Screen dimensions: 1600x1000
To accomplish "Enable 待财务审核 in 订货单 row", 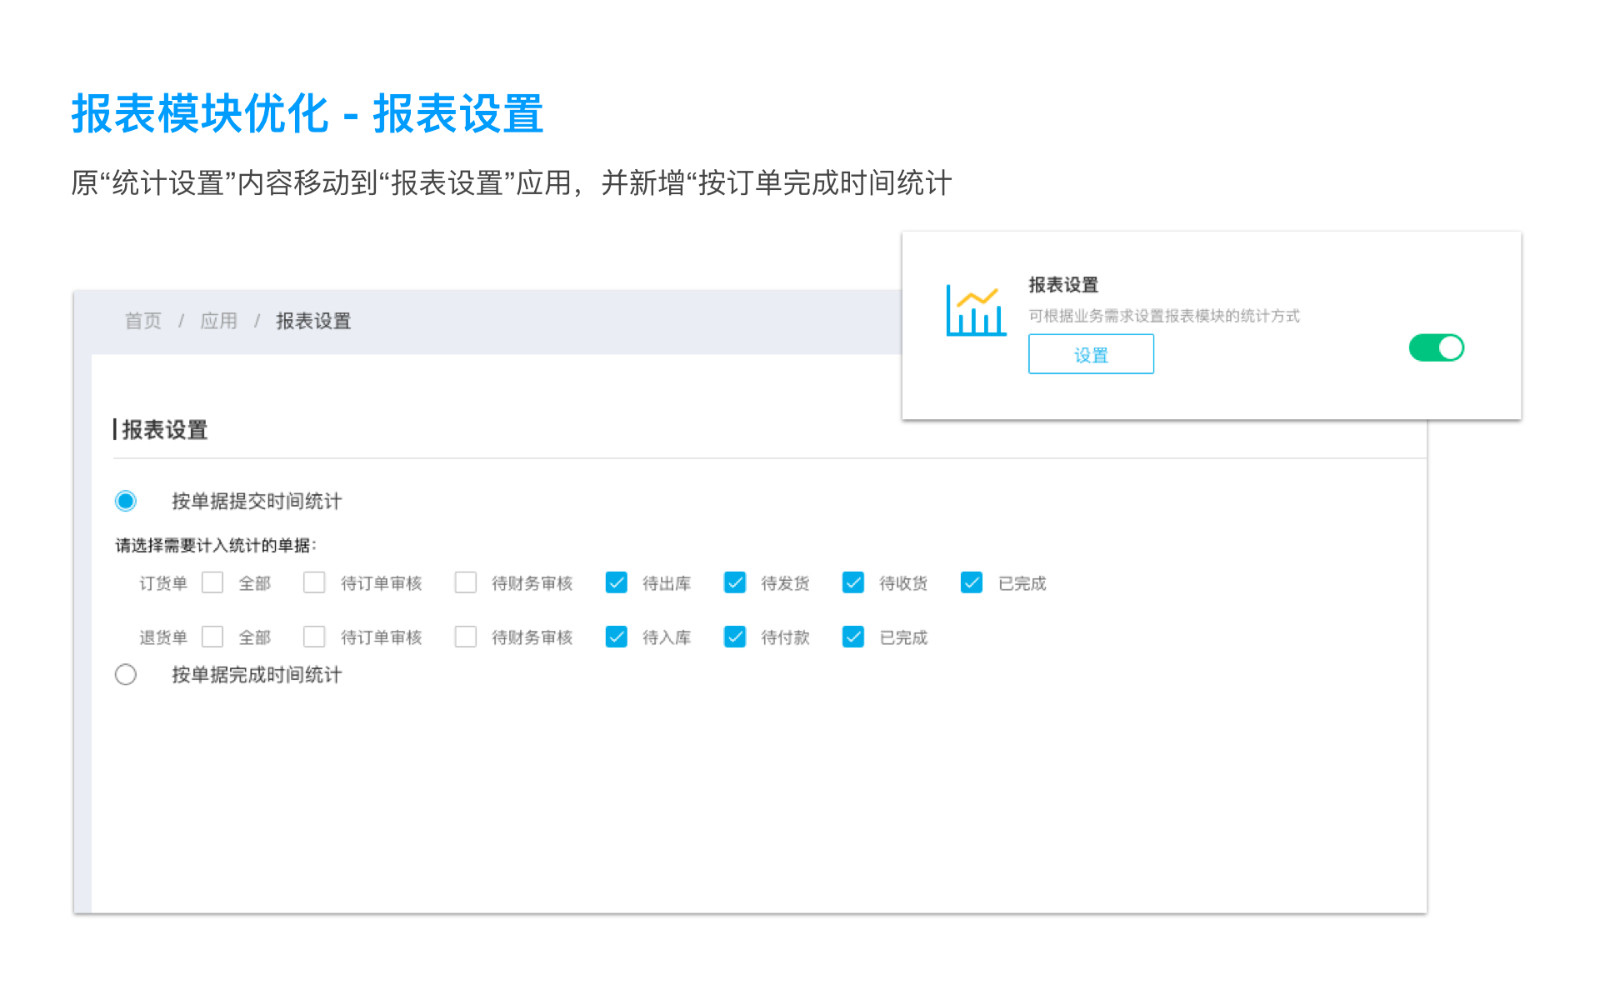I will 465,583.
